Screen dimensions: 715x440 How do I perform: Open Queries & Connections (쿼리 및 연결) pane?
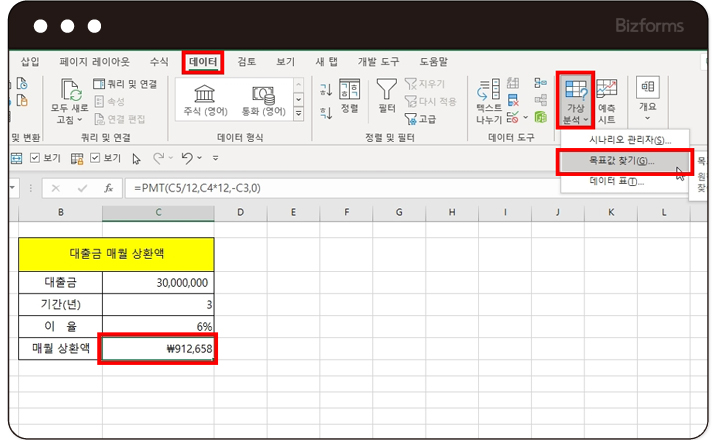pyautogui.click(x=125, y=84)
